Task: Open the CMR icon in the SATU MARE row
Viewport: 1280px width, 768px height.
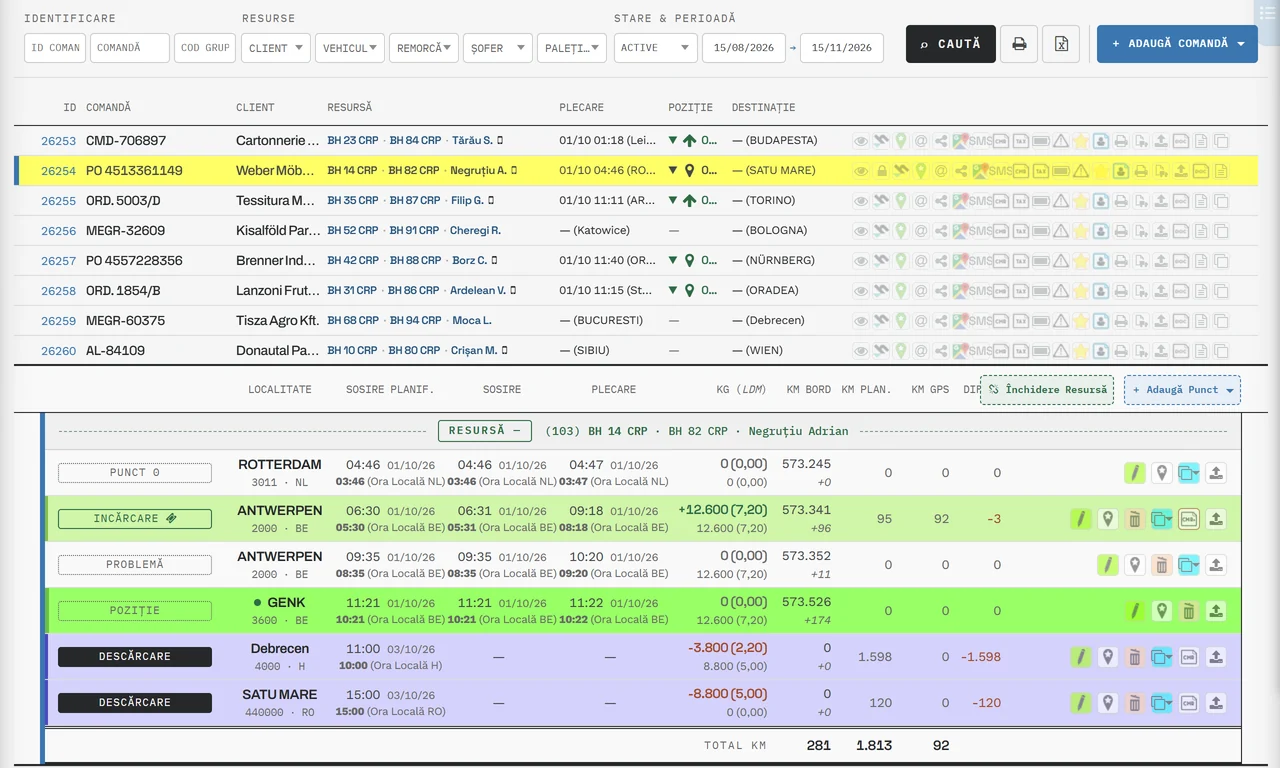Action: (x=1188, y=703)
